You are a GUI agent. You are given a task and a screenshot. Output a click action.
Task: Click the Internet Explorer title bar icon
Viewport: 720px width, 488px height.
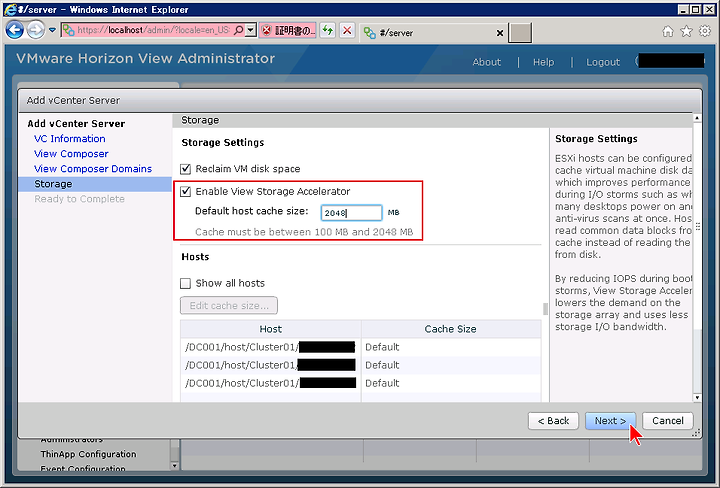click(x=11, y=10)
